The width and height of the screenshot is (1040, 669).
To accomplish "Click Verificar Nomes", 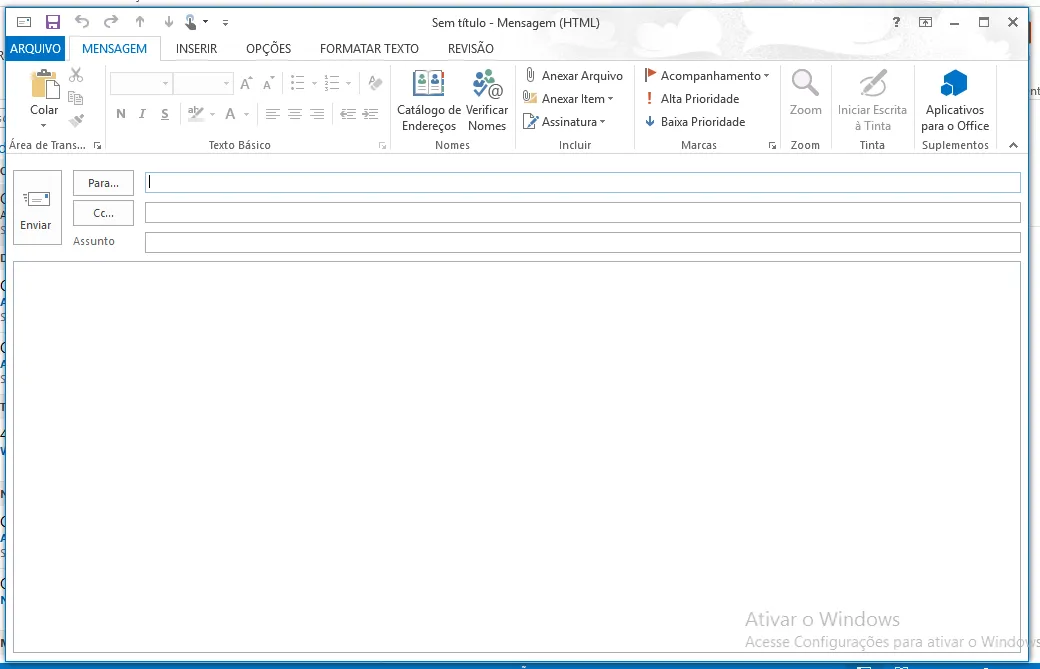I will click(487, 100).
